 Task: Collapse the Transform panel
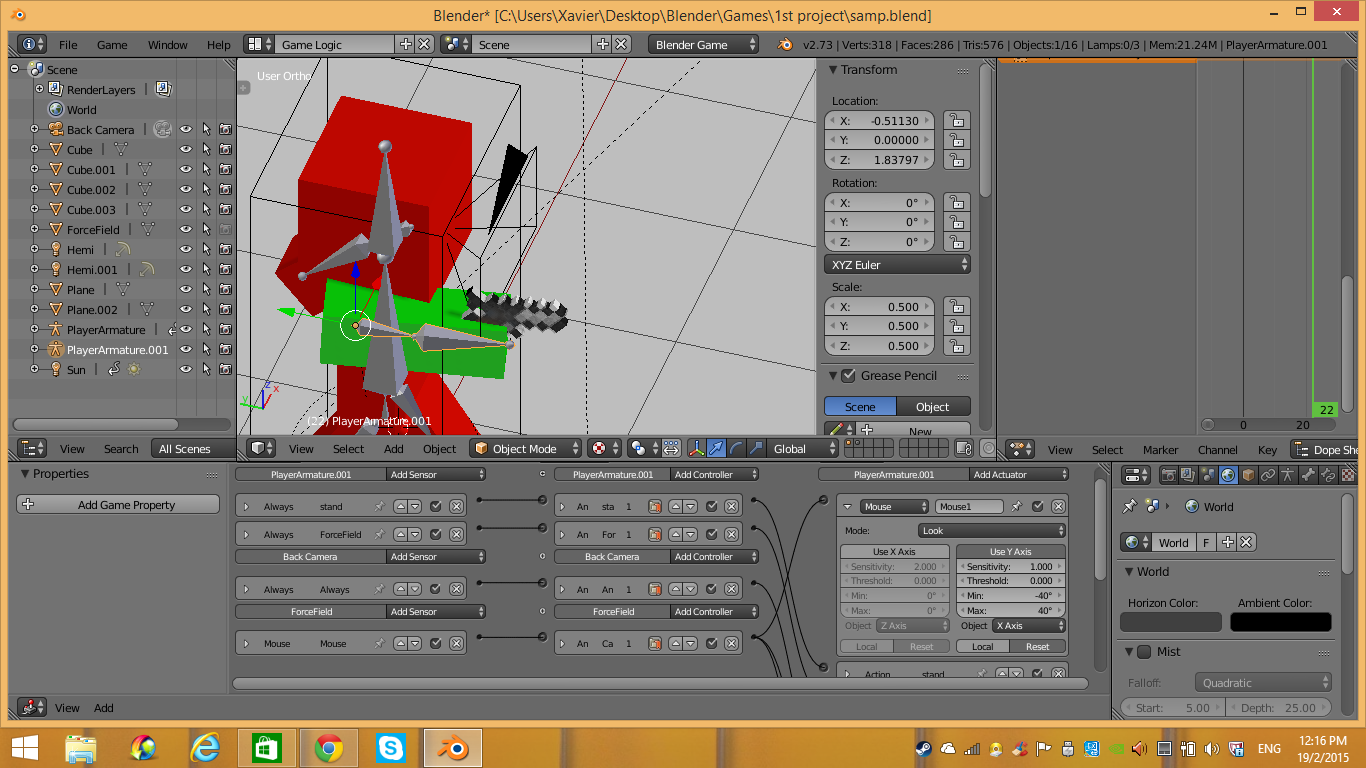pos(832,70)
